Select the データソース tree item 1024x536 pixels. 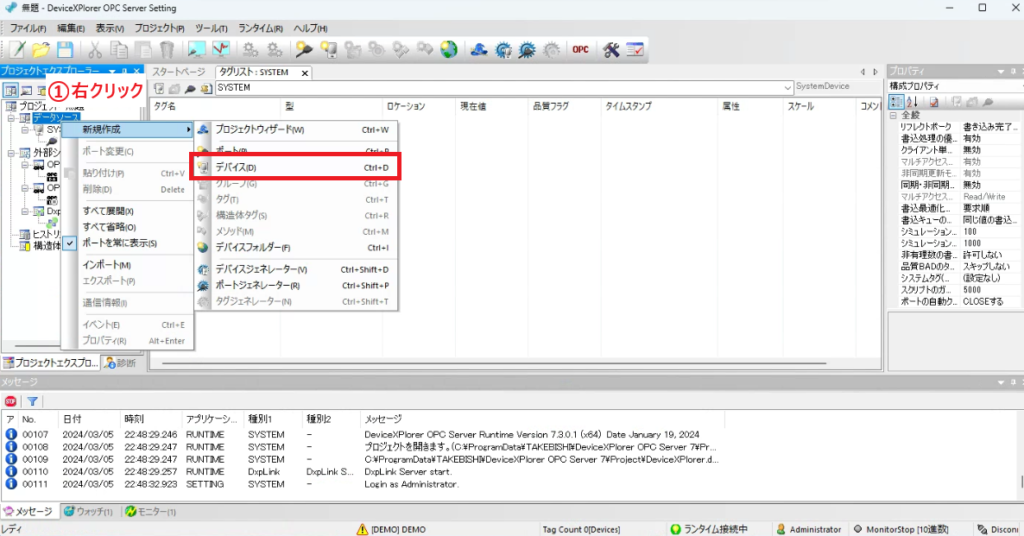tap(56, 118)
